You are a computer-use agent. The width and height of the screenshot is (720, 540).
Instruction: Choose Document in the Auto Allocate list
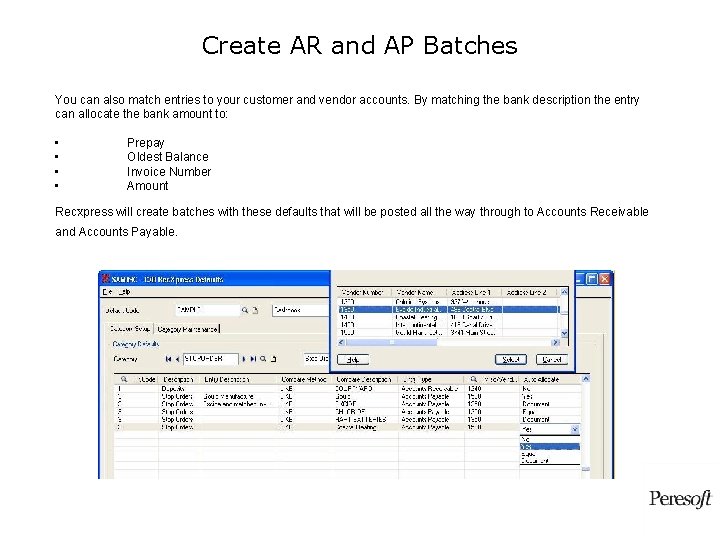550,461
